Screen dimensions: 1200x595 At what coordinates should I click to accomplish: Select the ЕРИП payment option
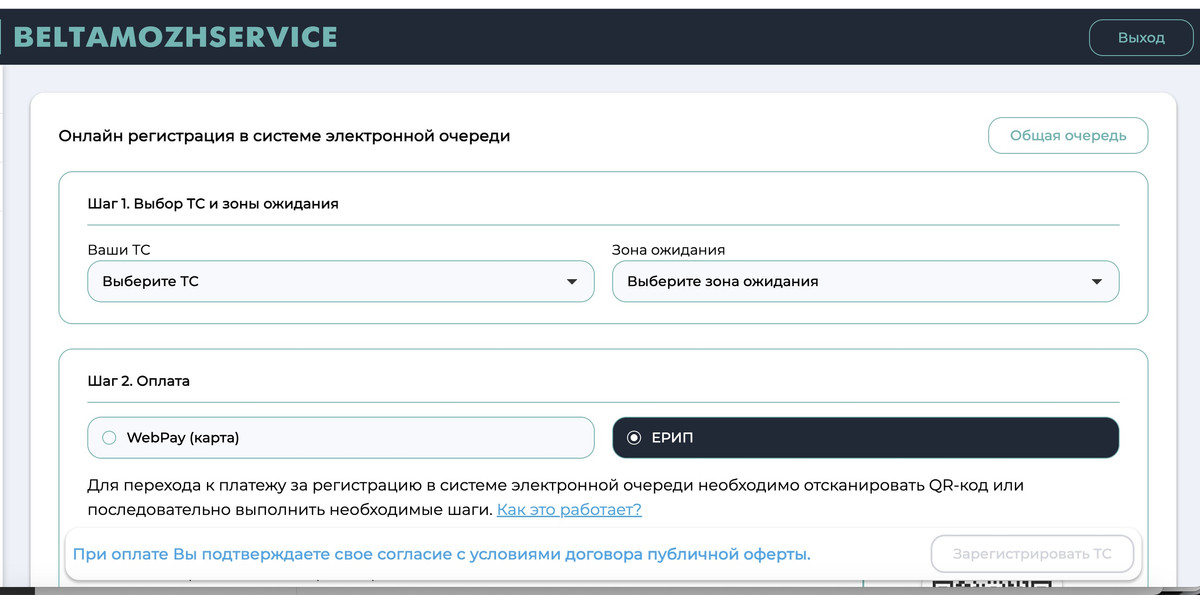(x=865, y=438)
